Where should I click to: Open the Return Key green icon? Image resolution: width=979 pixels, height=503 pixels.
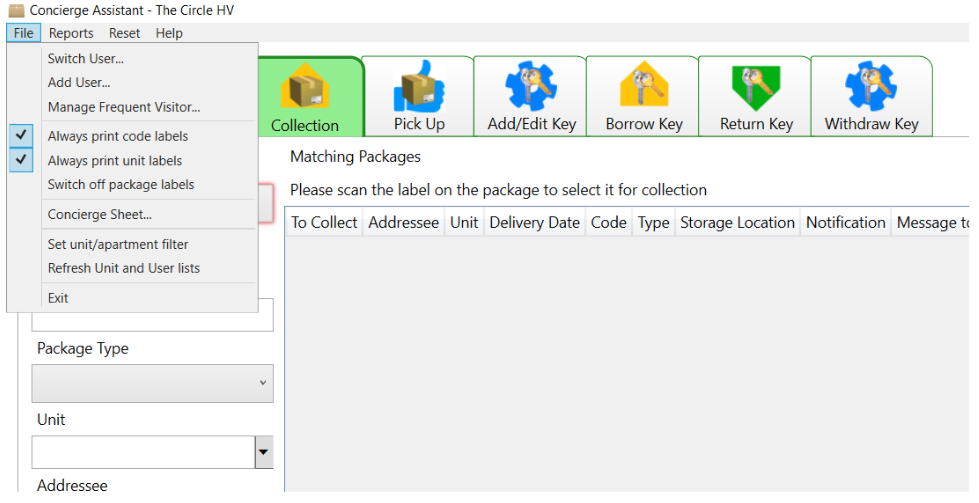pos(755,88)
